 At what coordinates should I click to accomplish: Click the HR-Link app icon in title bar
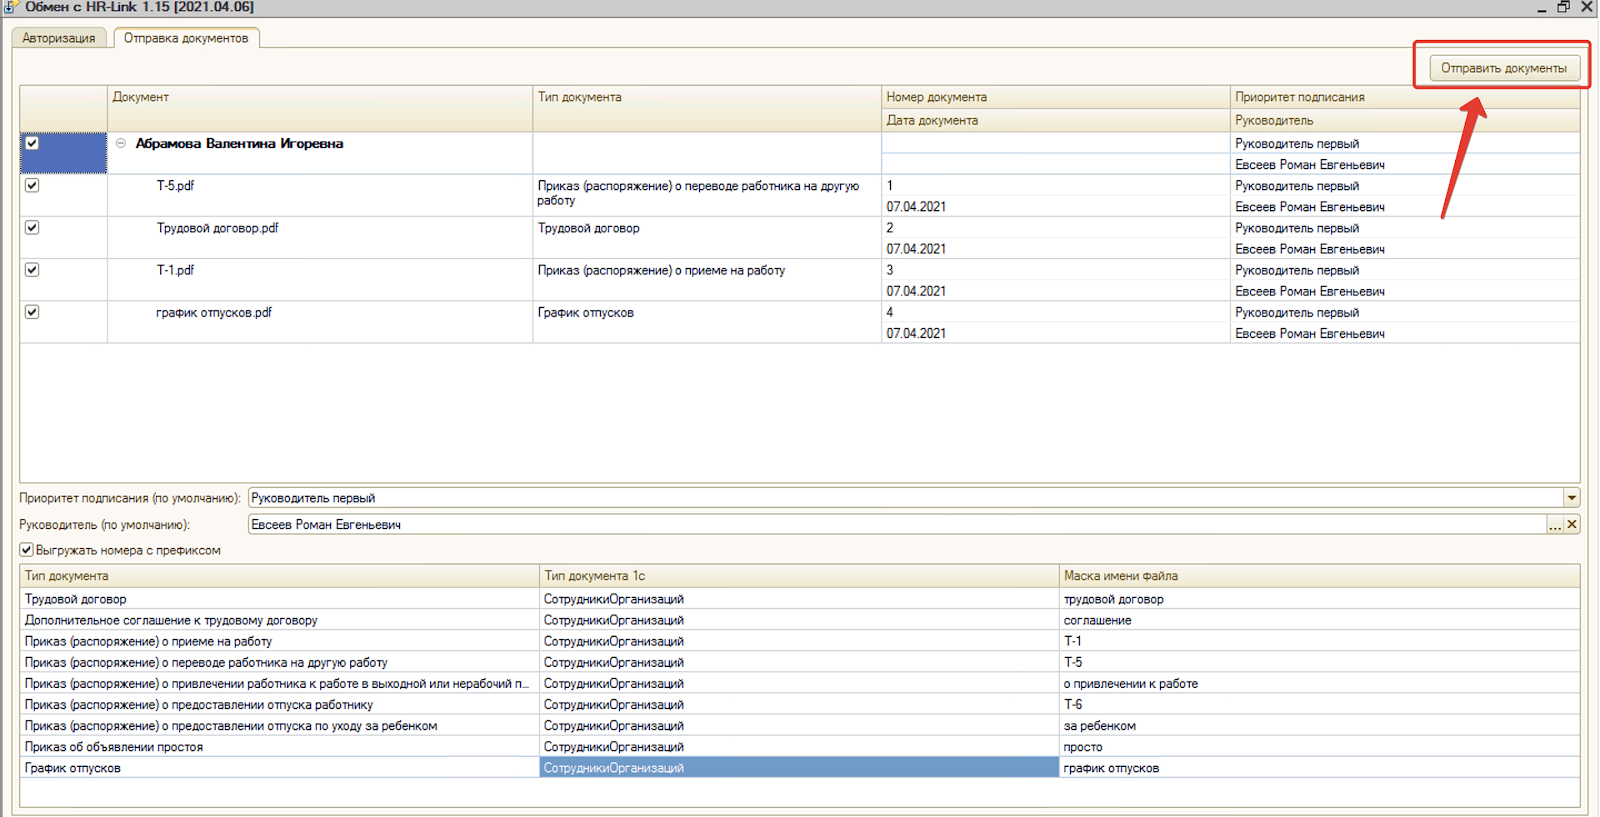(9, 7)
